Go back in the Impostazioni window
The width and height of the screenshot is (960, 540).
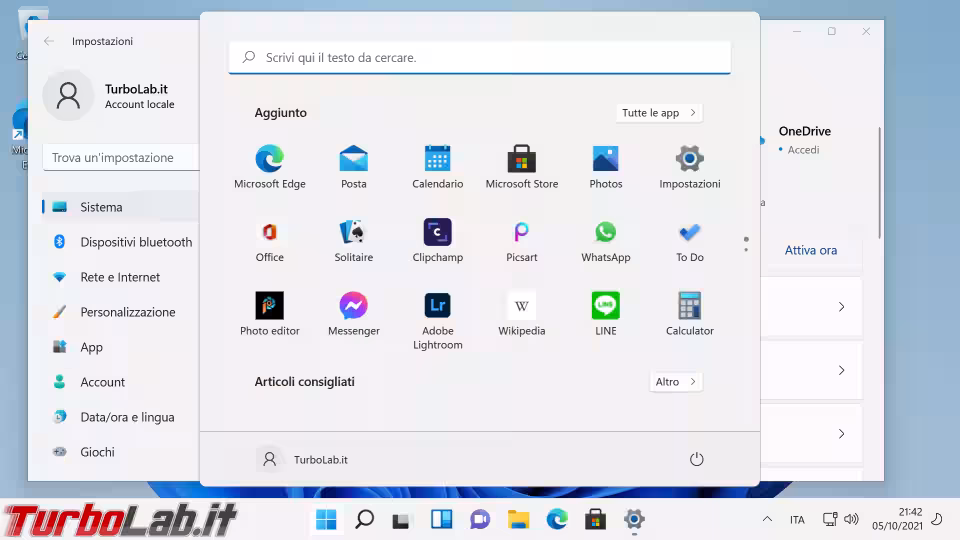[49, 41]
